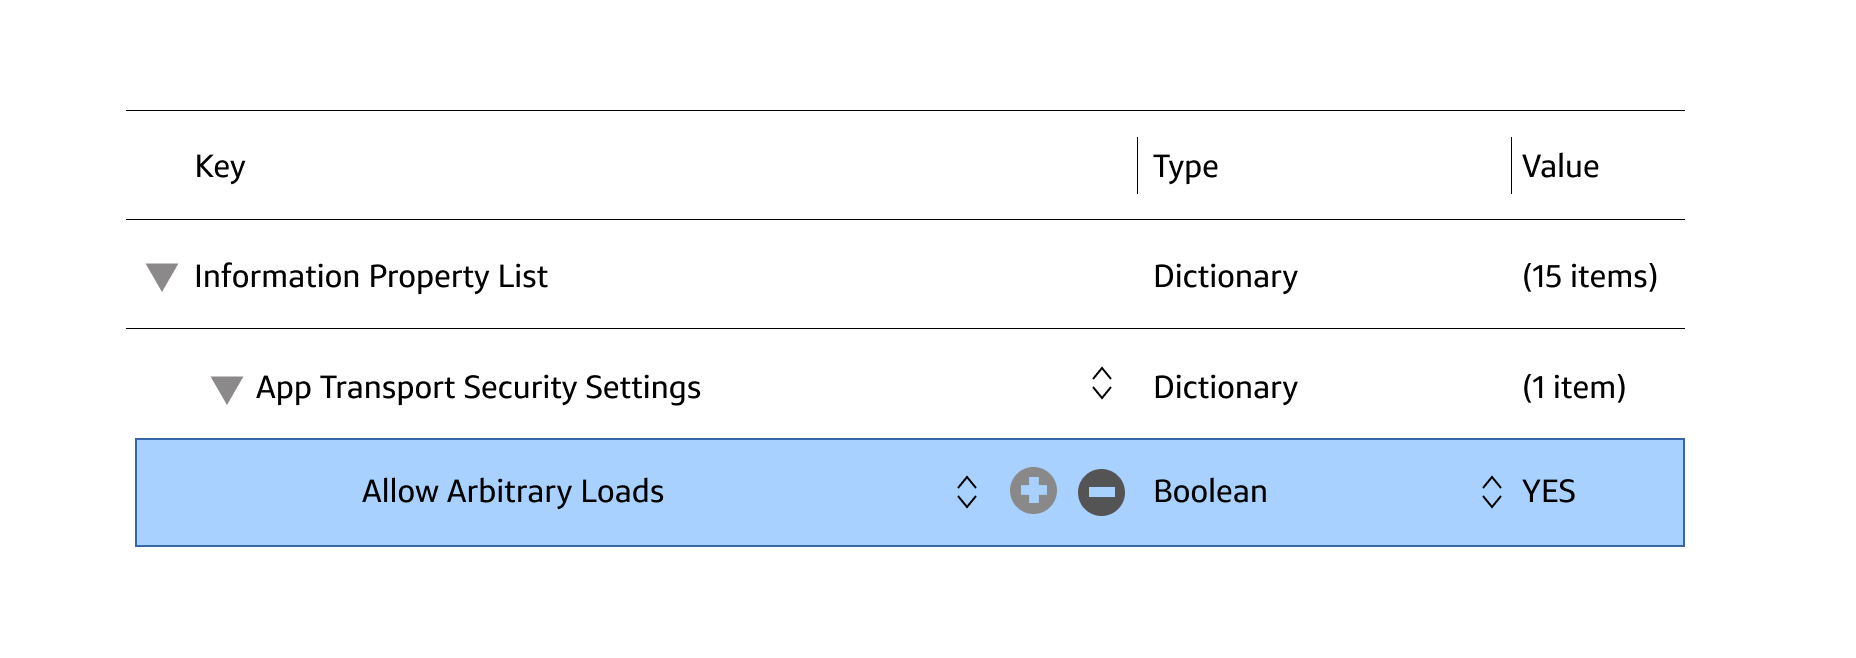The width and height of the screenshot is (1856, 658).
Task: Click the Type column header
Action: click(1185, 166)
